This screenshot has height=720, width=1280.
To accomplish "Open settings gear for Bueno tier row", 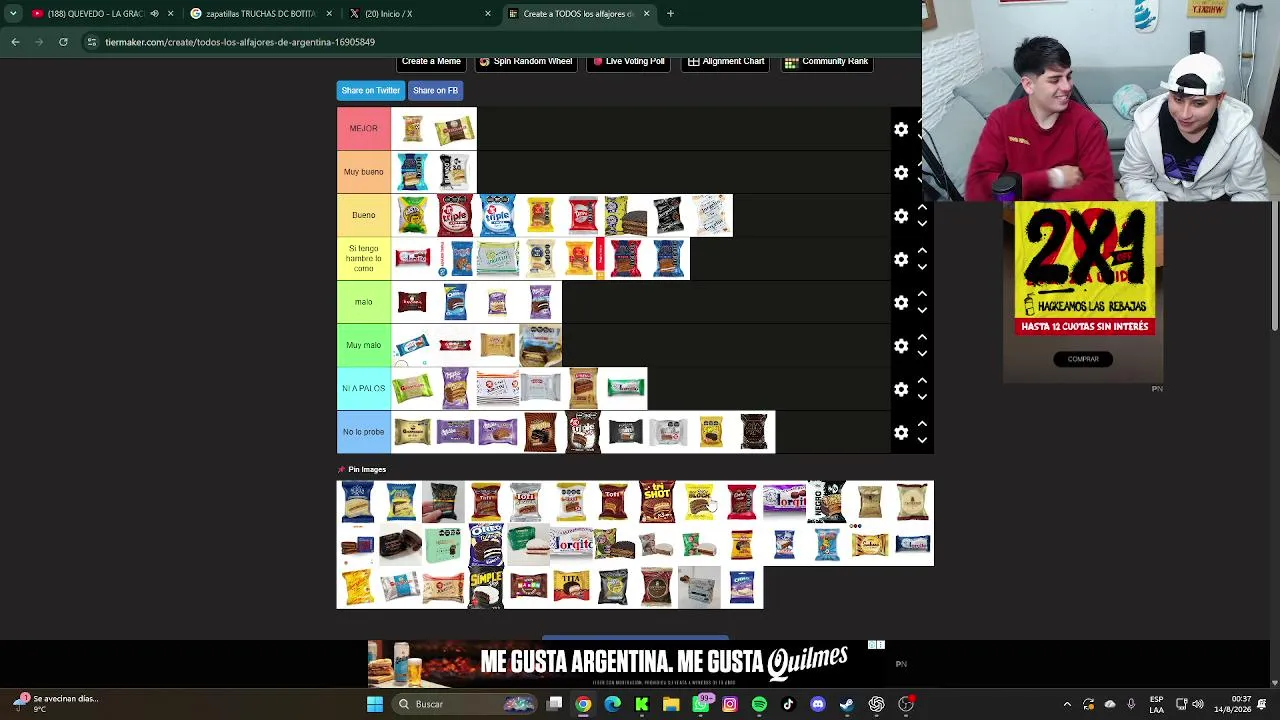I will [x=901, y=216].
